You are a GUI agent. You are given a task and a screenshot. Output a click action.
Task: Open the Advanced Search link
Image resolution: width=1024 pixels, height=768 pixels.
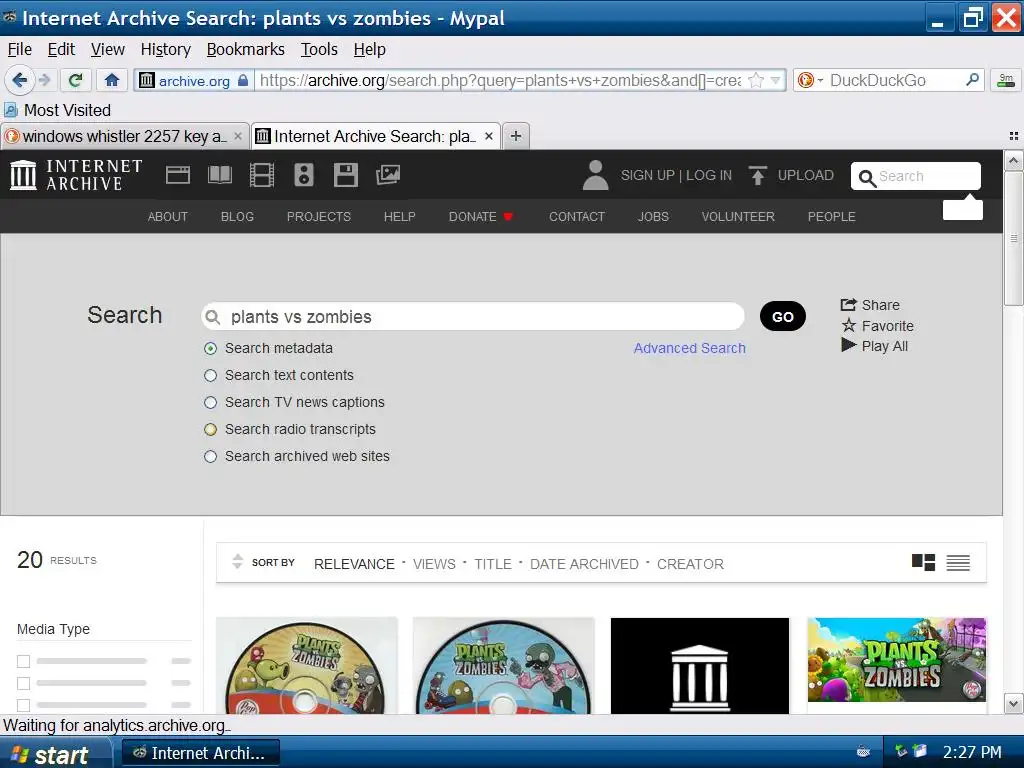click(690, 348)
